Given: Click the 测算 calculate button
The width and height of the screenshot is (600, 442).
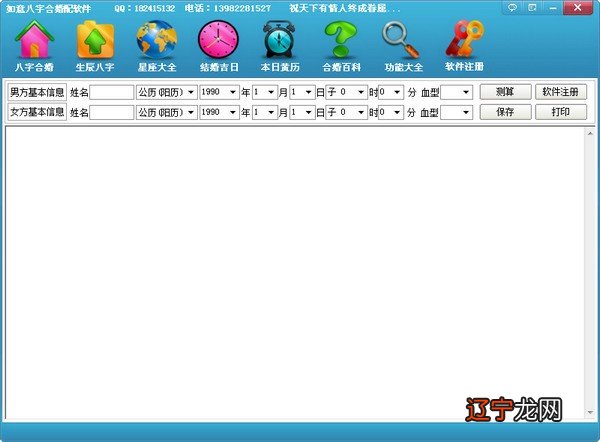Looking at the screenshot, I should [505, 92].
